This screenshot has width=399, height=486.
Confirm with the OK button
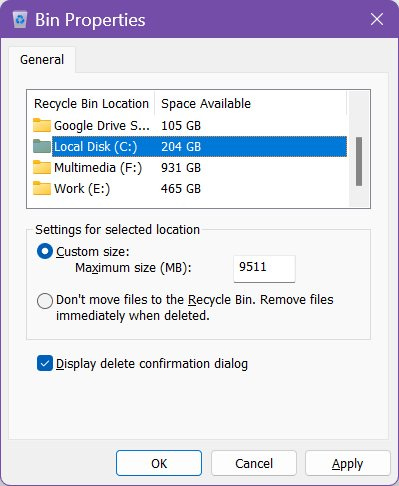159,463
